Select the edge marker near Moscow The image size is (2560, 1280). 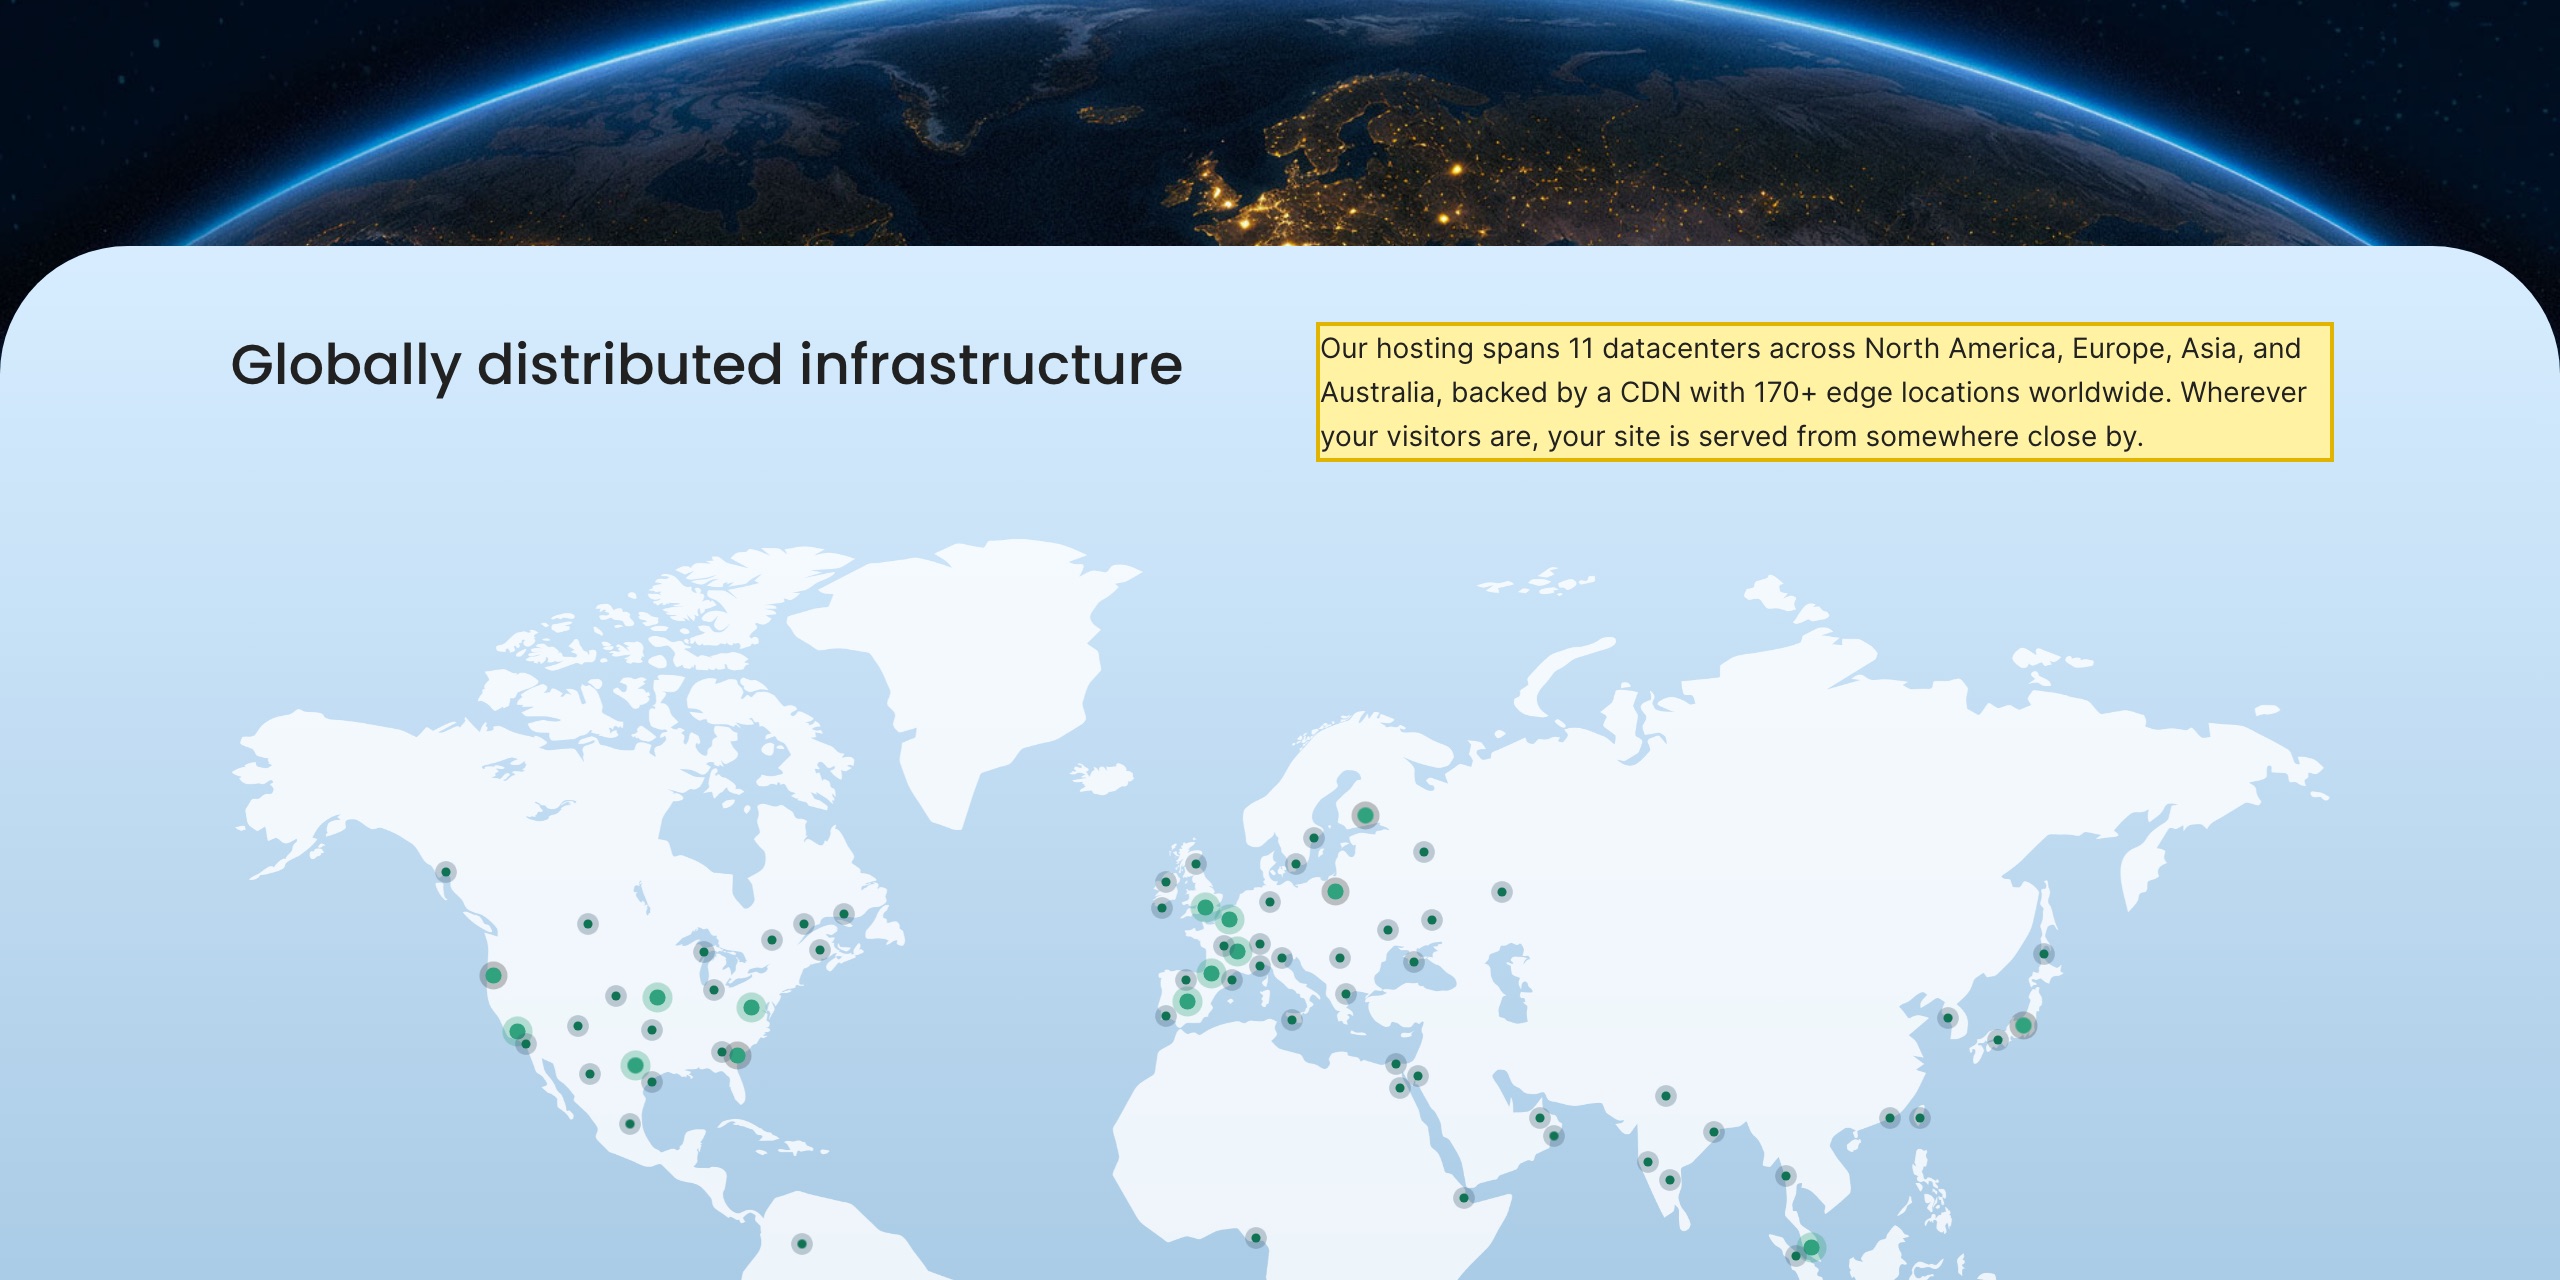(1424, 852)
